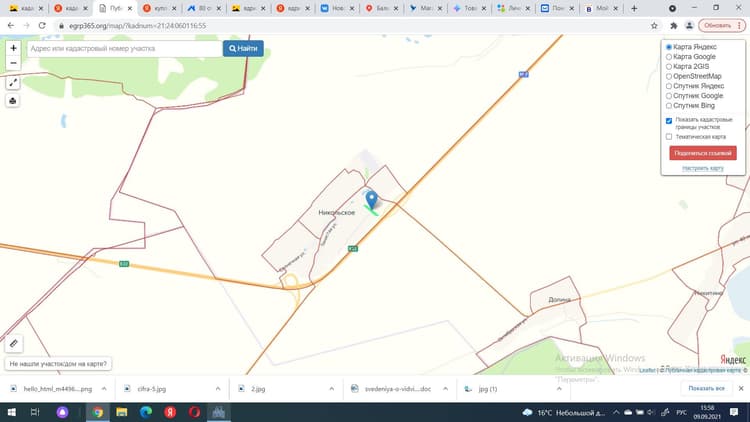Viewport: 750px width, 422px height.
Task: Click the Найти search button
Action: click(243, 48)
